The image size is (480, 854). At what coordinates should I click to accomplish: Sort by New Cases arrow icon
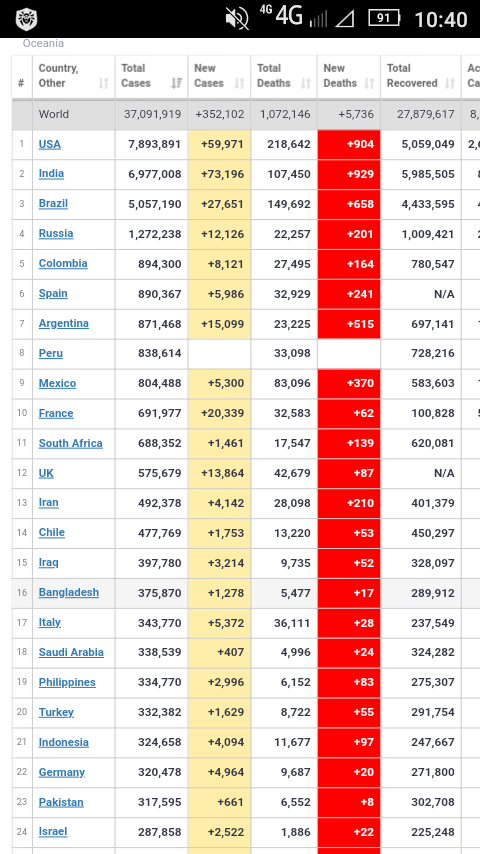[239, 83]
